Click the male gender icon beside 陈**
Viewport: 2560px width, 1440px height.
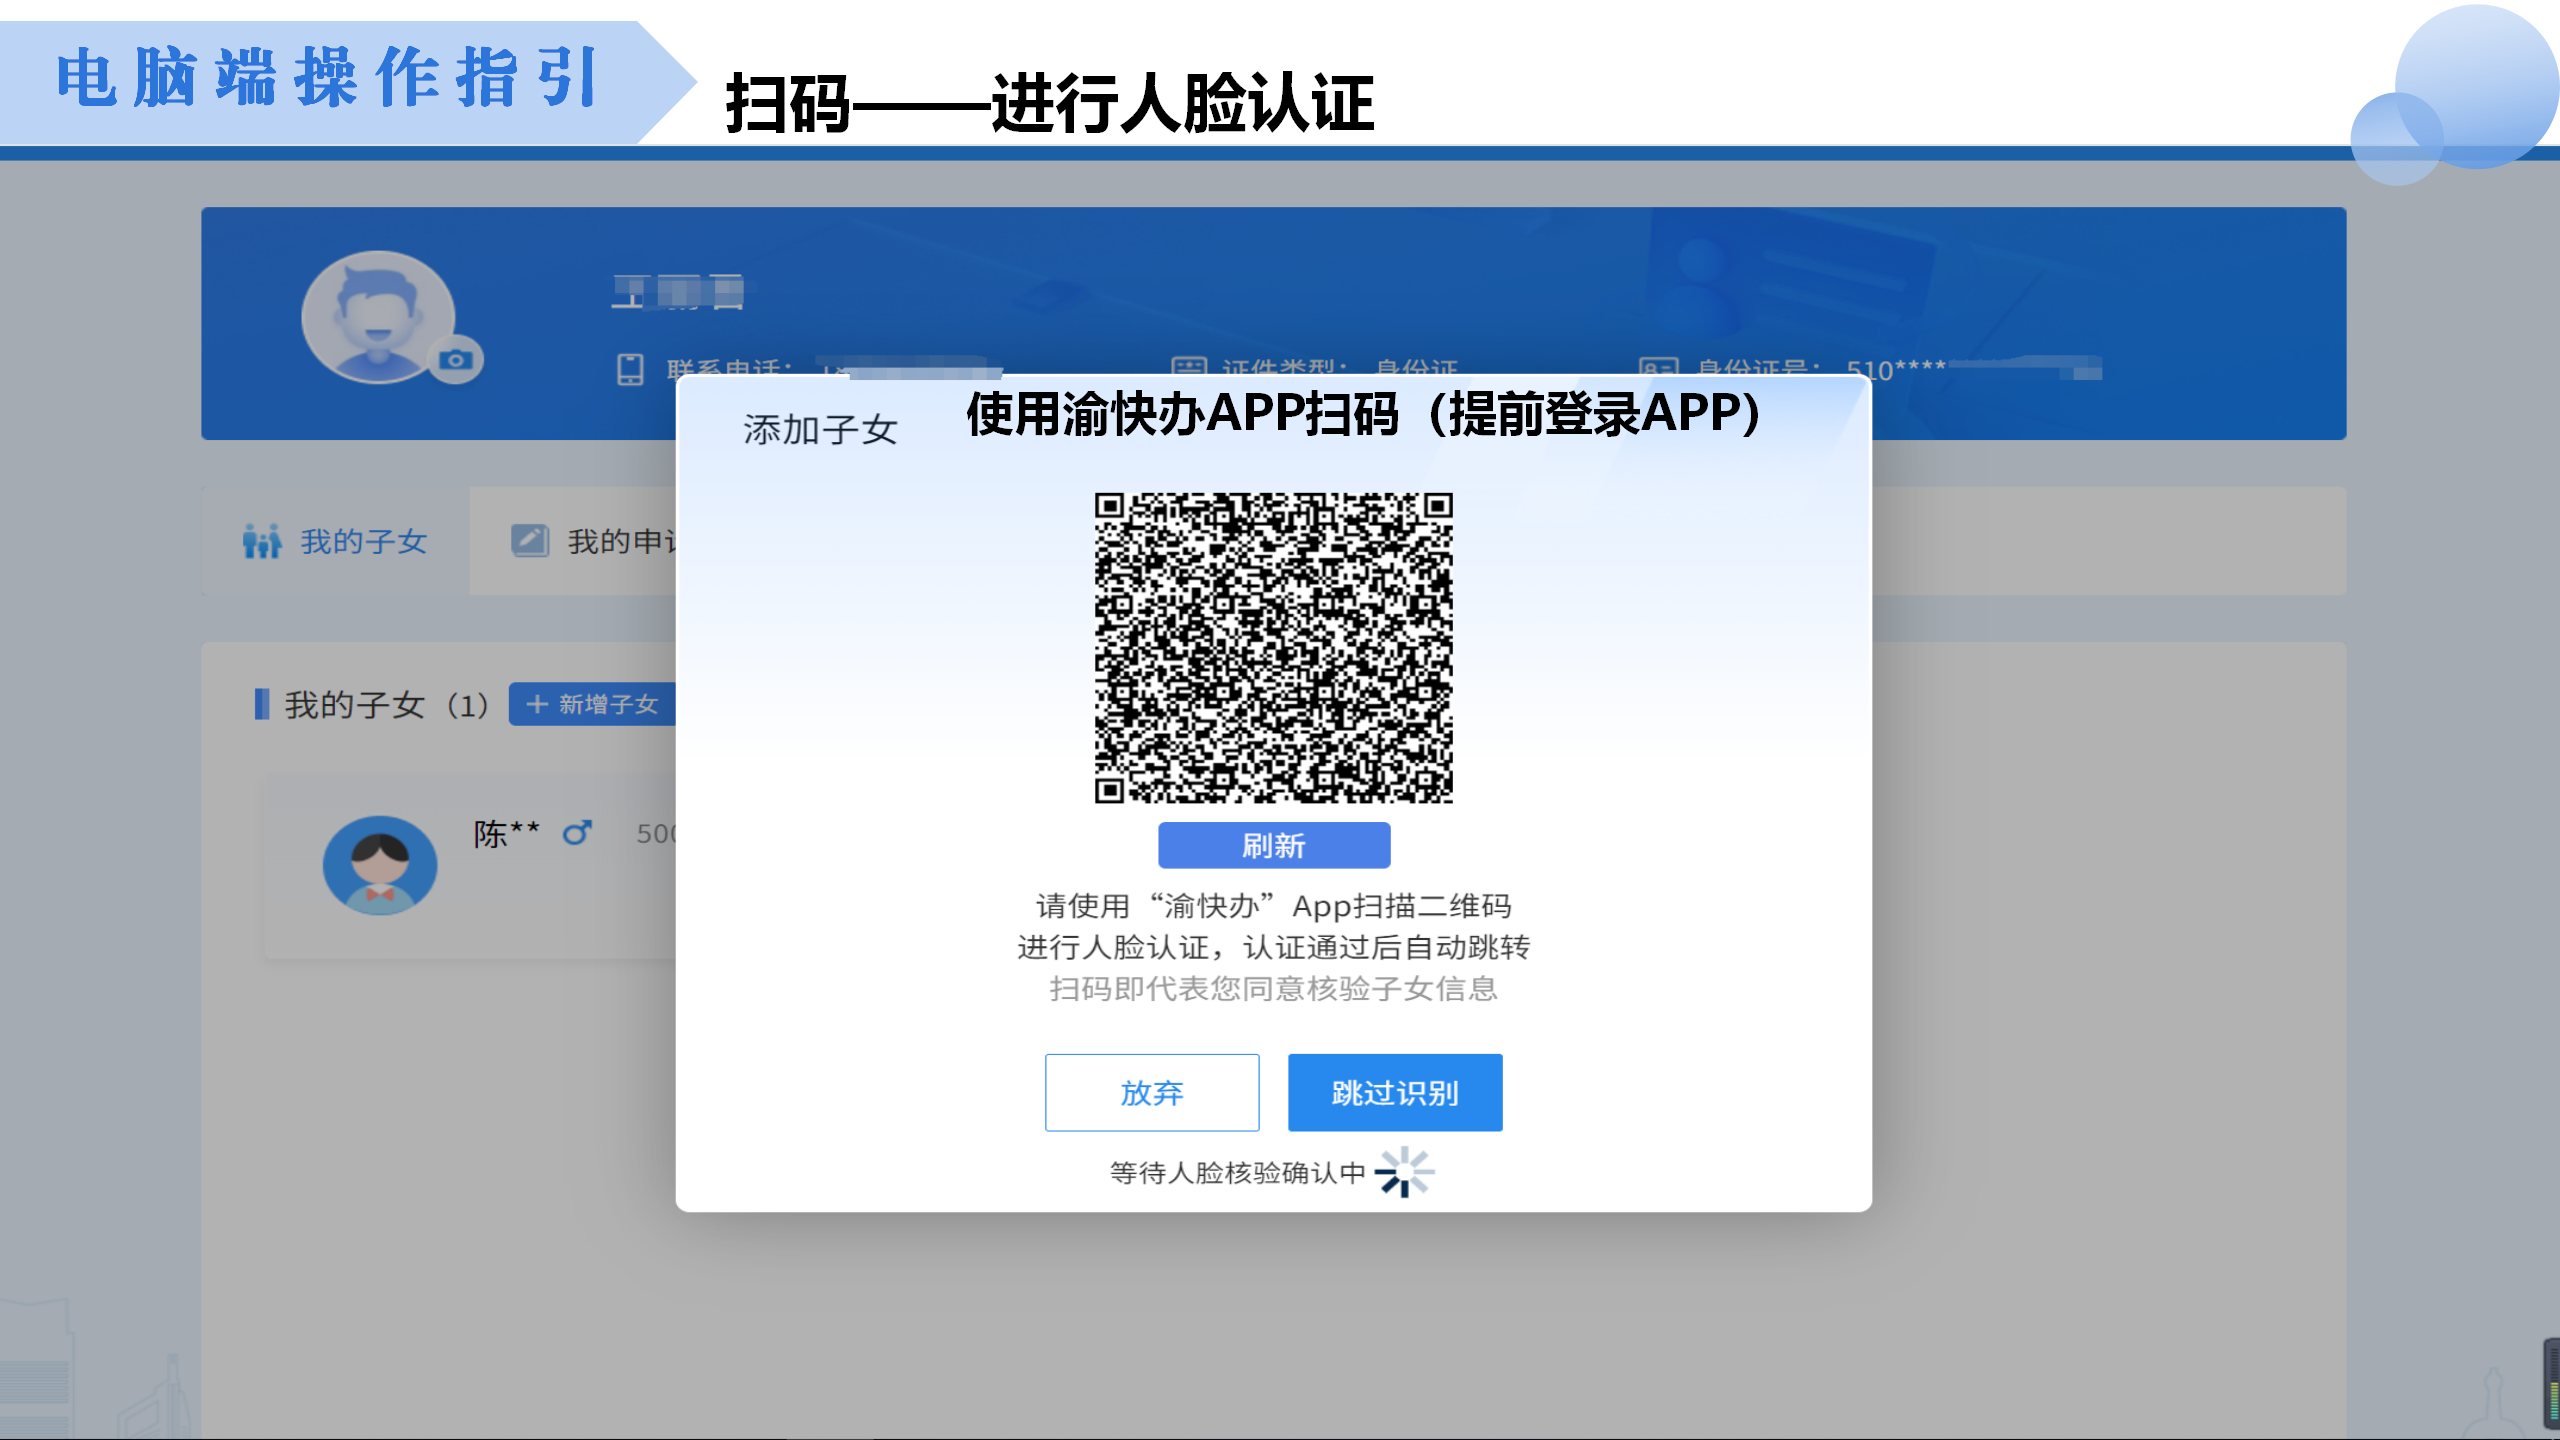tap(577, 832)
